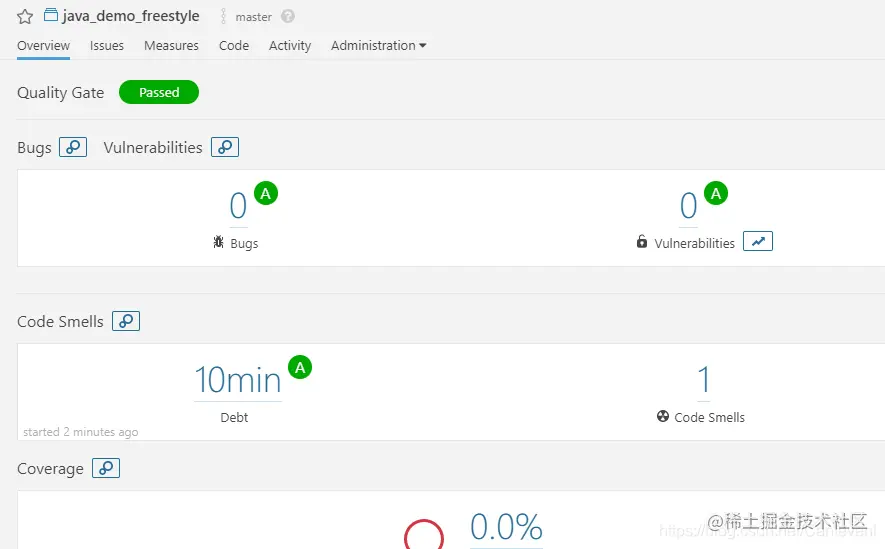Select the 'started 2 minutes ago' text

pos(81,432)
